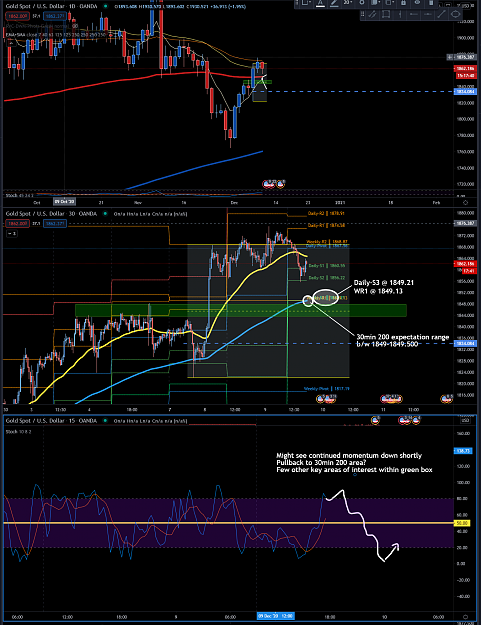481x625 pixels.
Task: Click the 09 Oct '20 date marker on daily axis
Action: coord(65,202)
